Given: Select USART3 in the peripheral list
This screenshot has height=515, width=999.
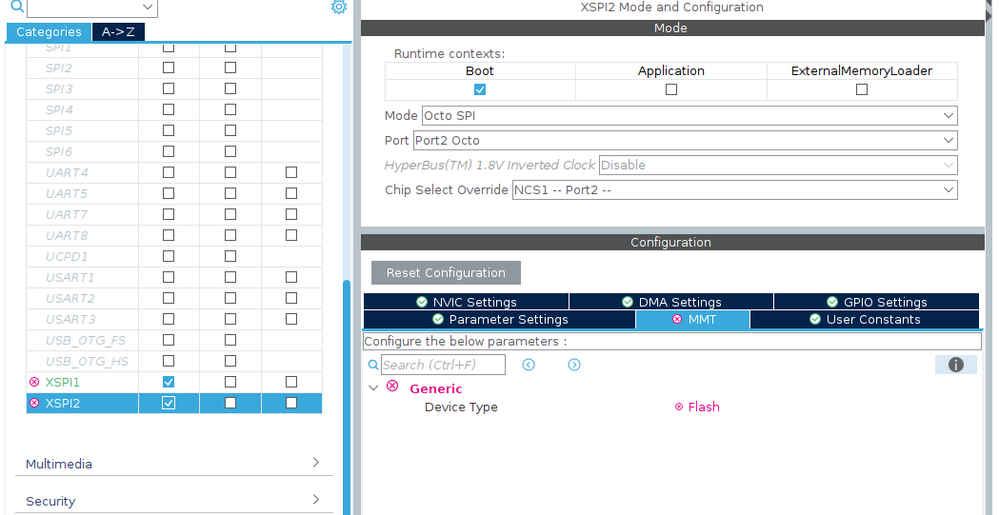Looking at the screenshot, I should point(70,319).
